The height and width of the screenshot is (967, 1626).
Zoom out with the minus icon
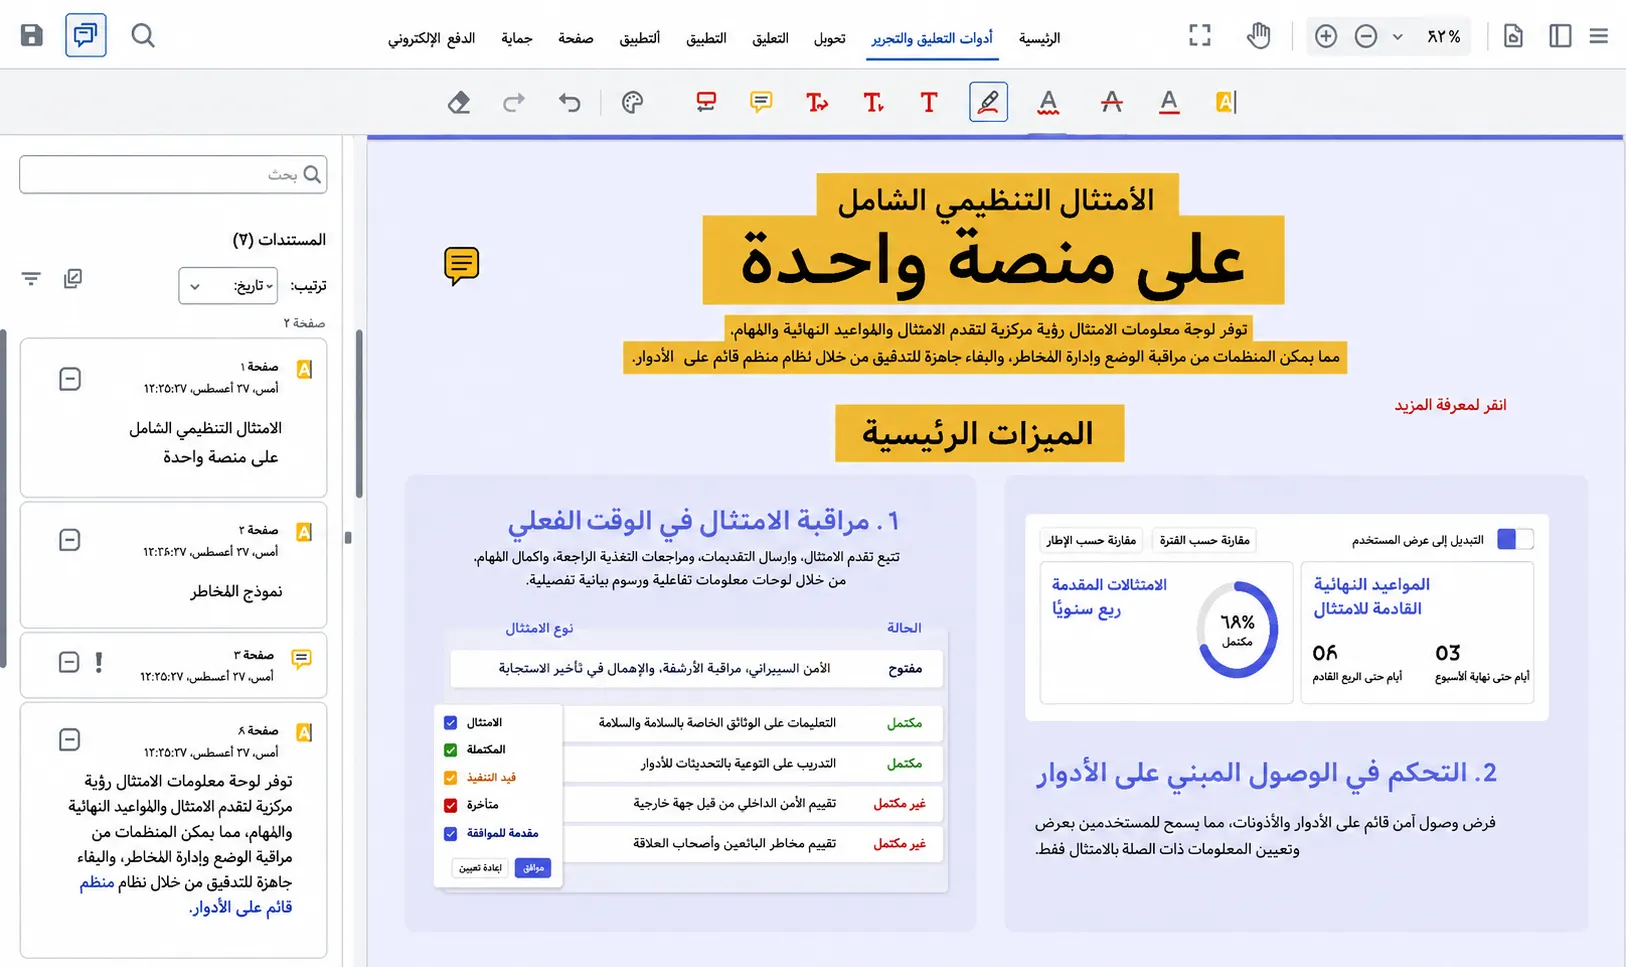pyautogui.click(x=1366, y=36)
